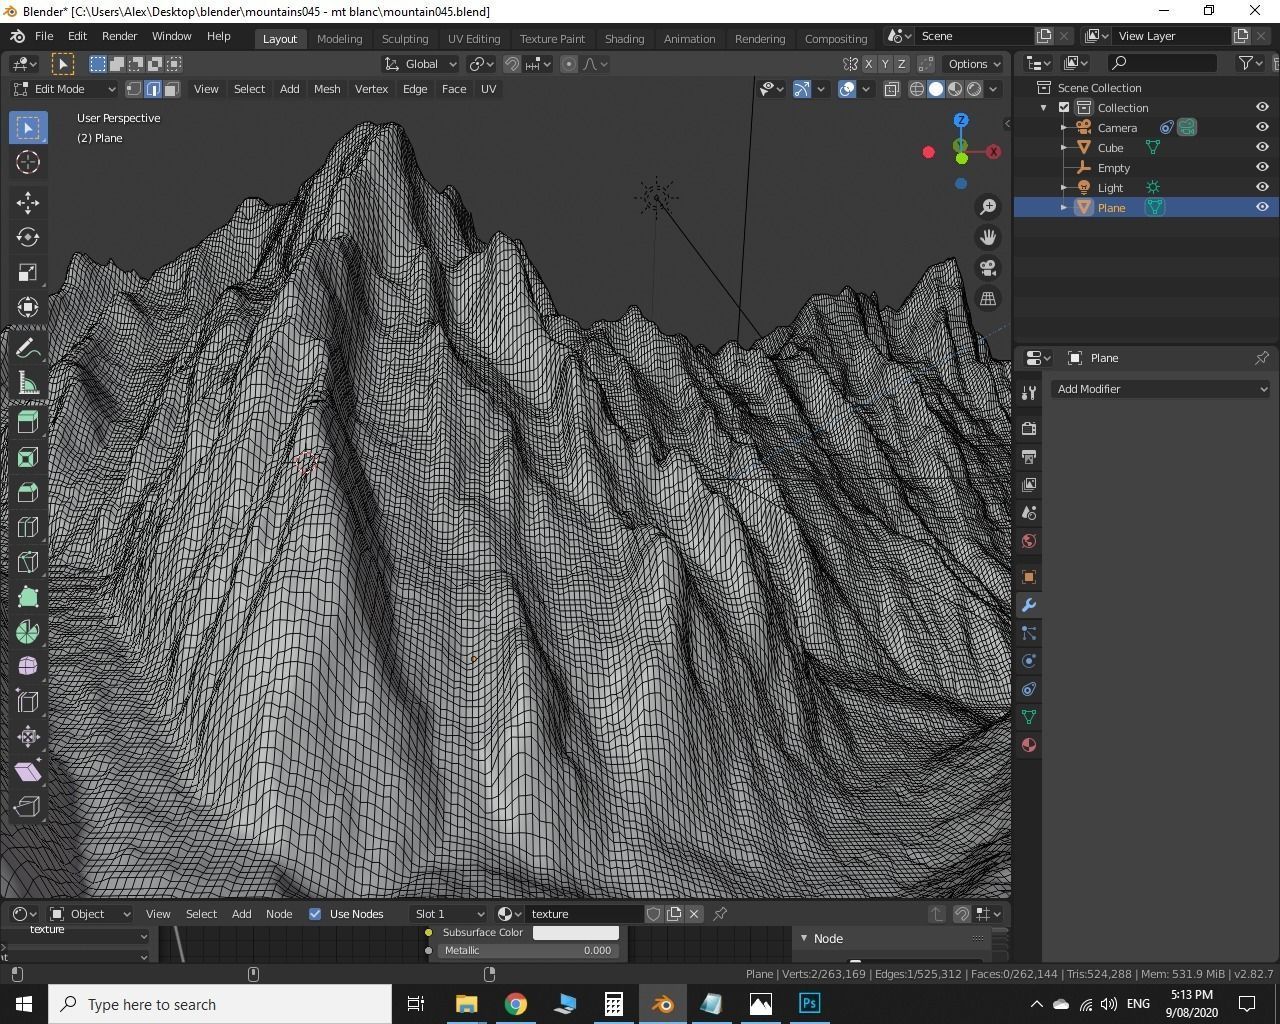Open the File menu
The height and width of the screenshot is (1024, 1280).
click(x=44, y=36)
